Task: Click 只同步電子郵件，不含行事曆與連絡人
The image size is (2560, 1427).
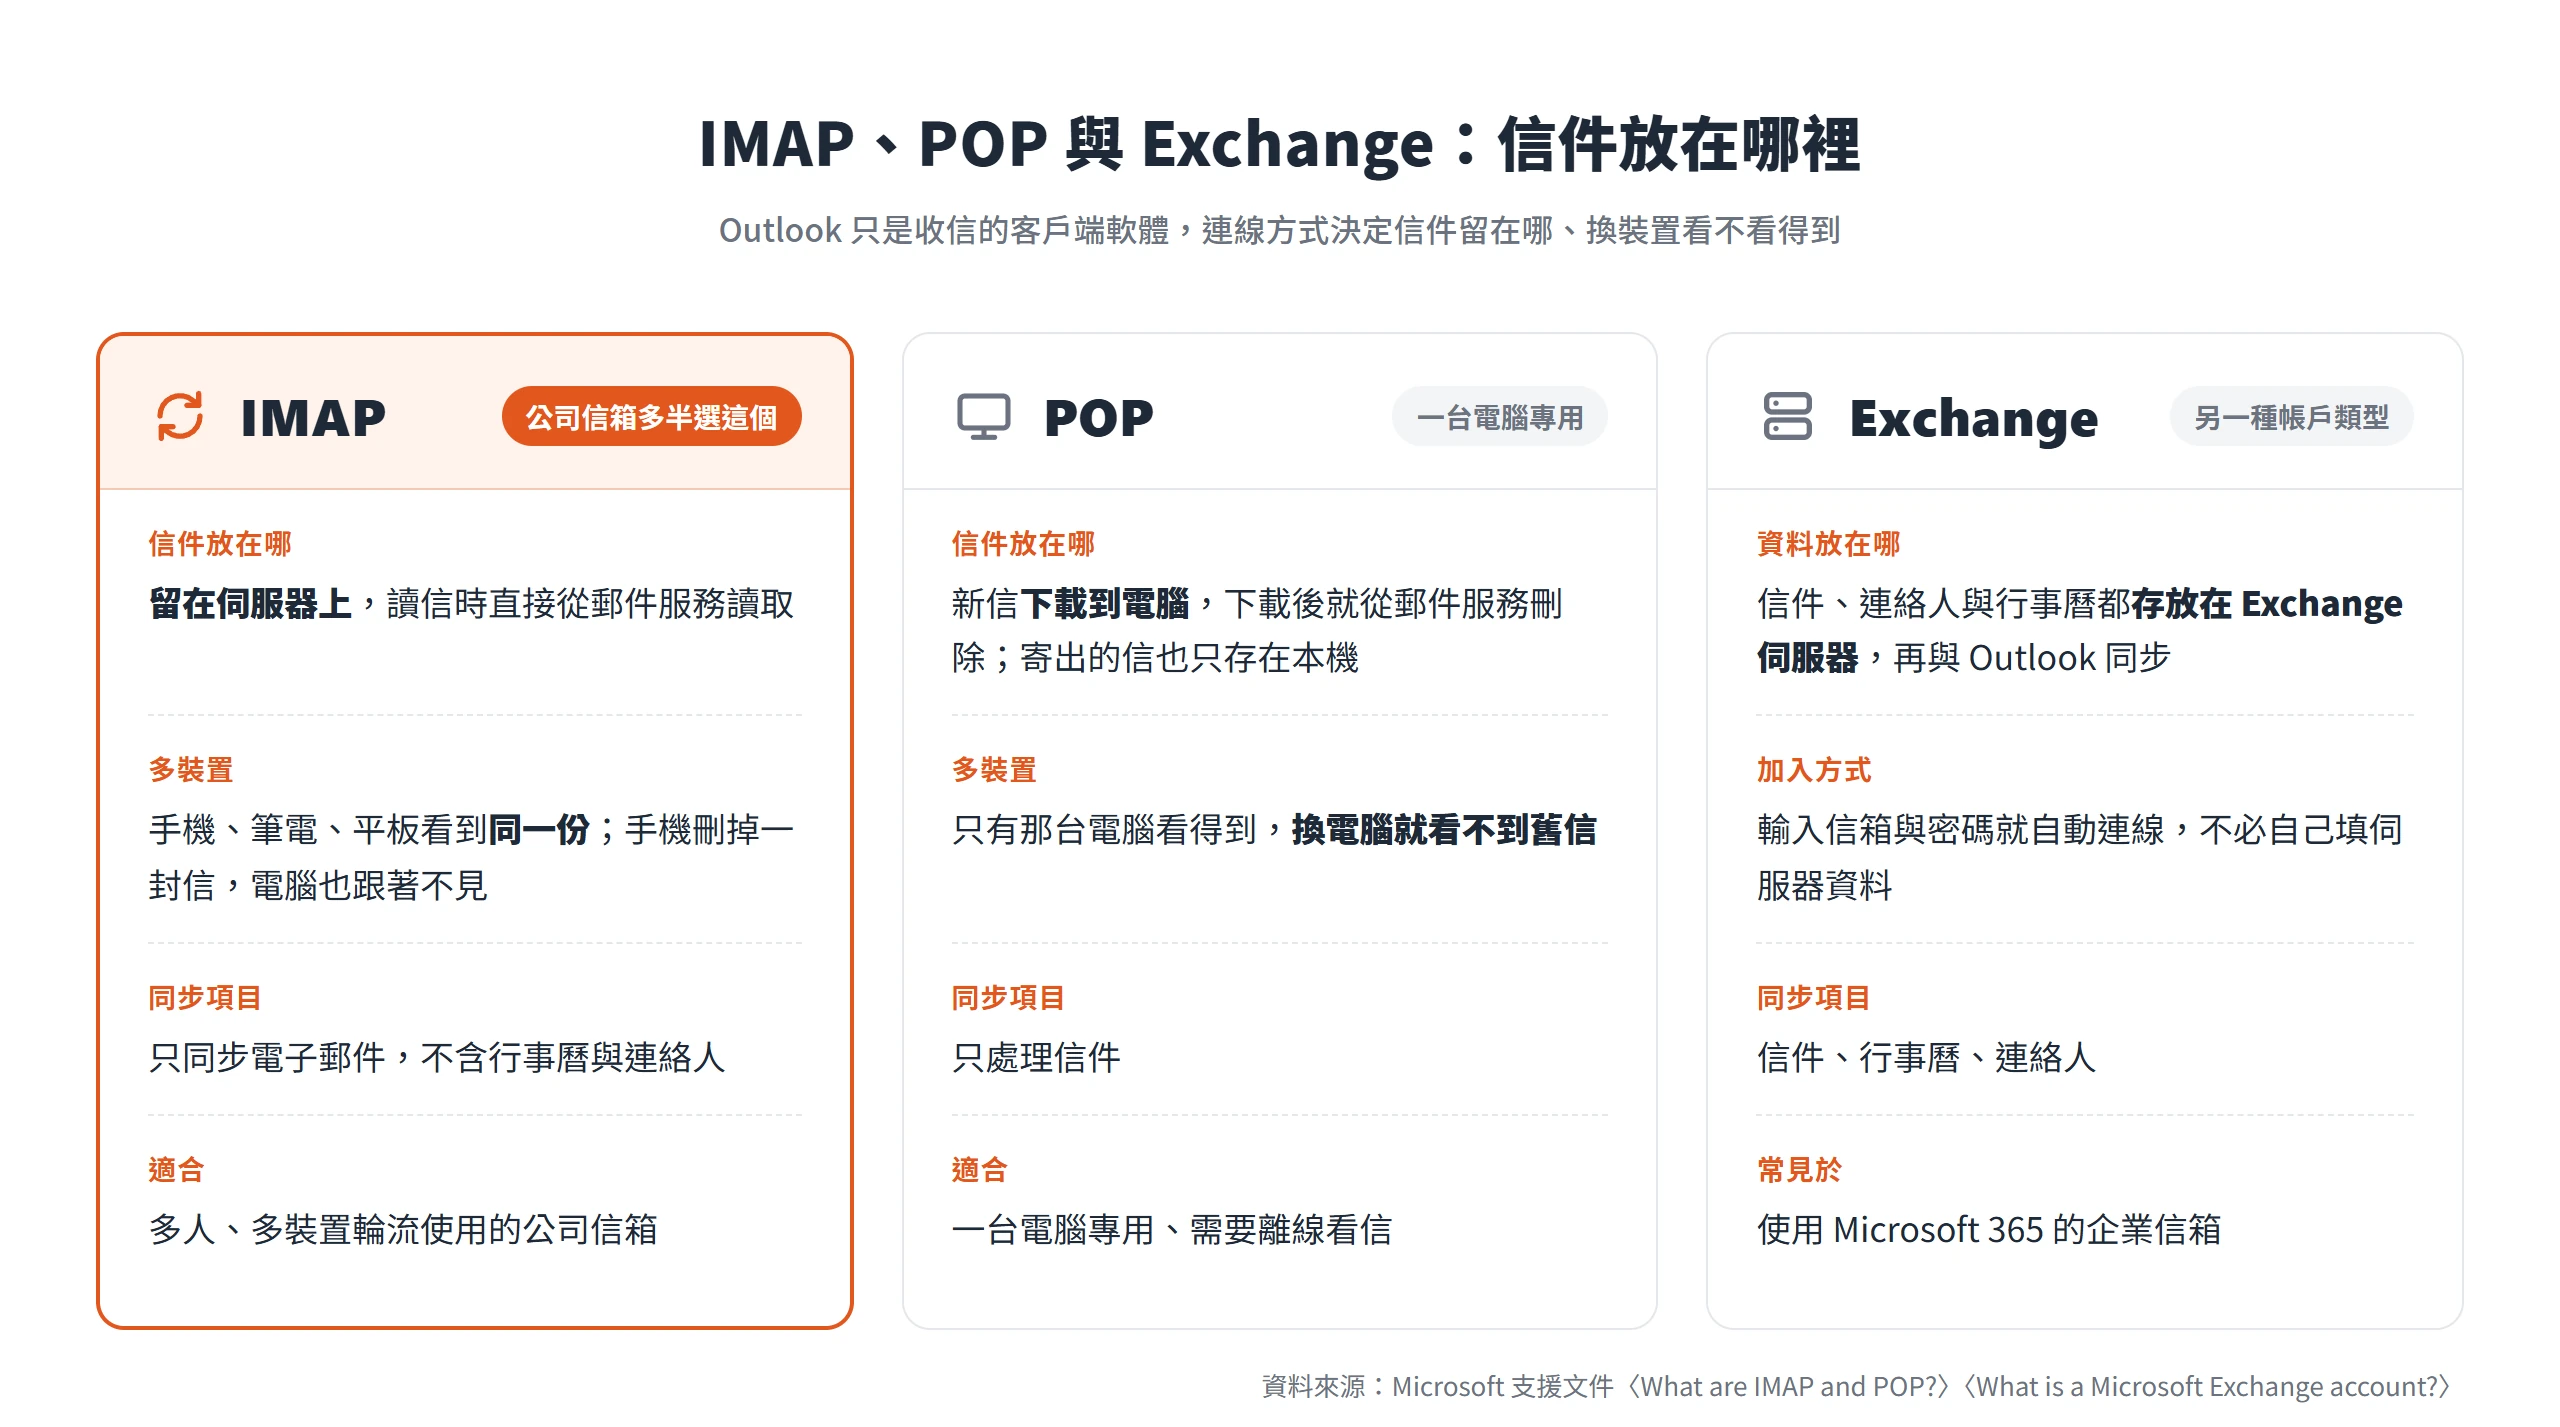Action: pos(437,1058)
